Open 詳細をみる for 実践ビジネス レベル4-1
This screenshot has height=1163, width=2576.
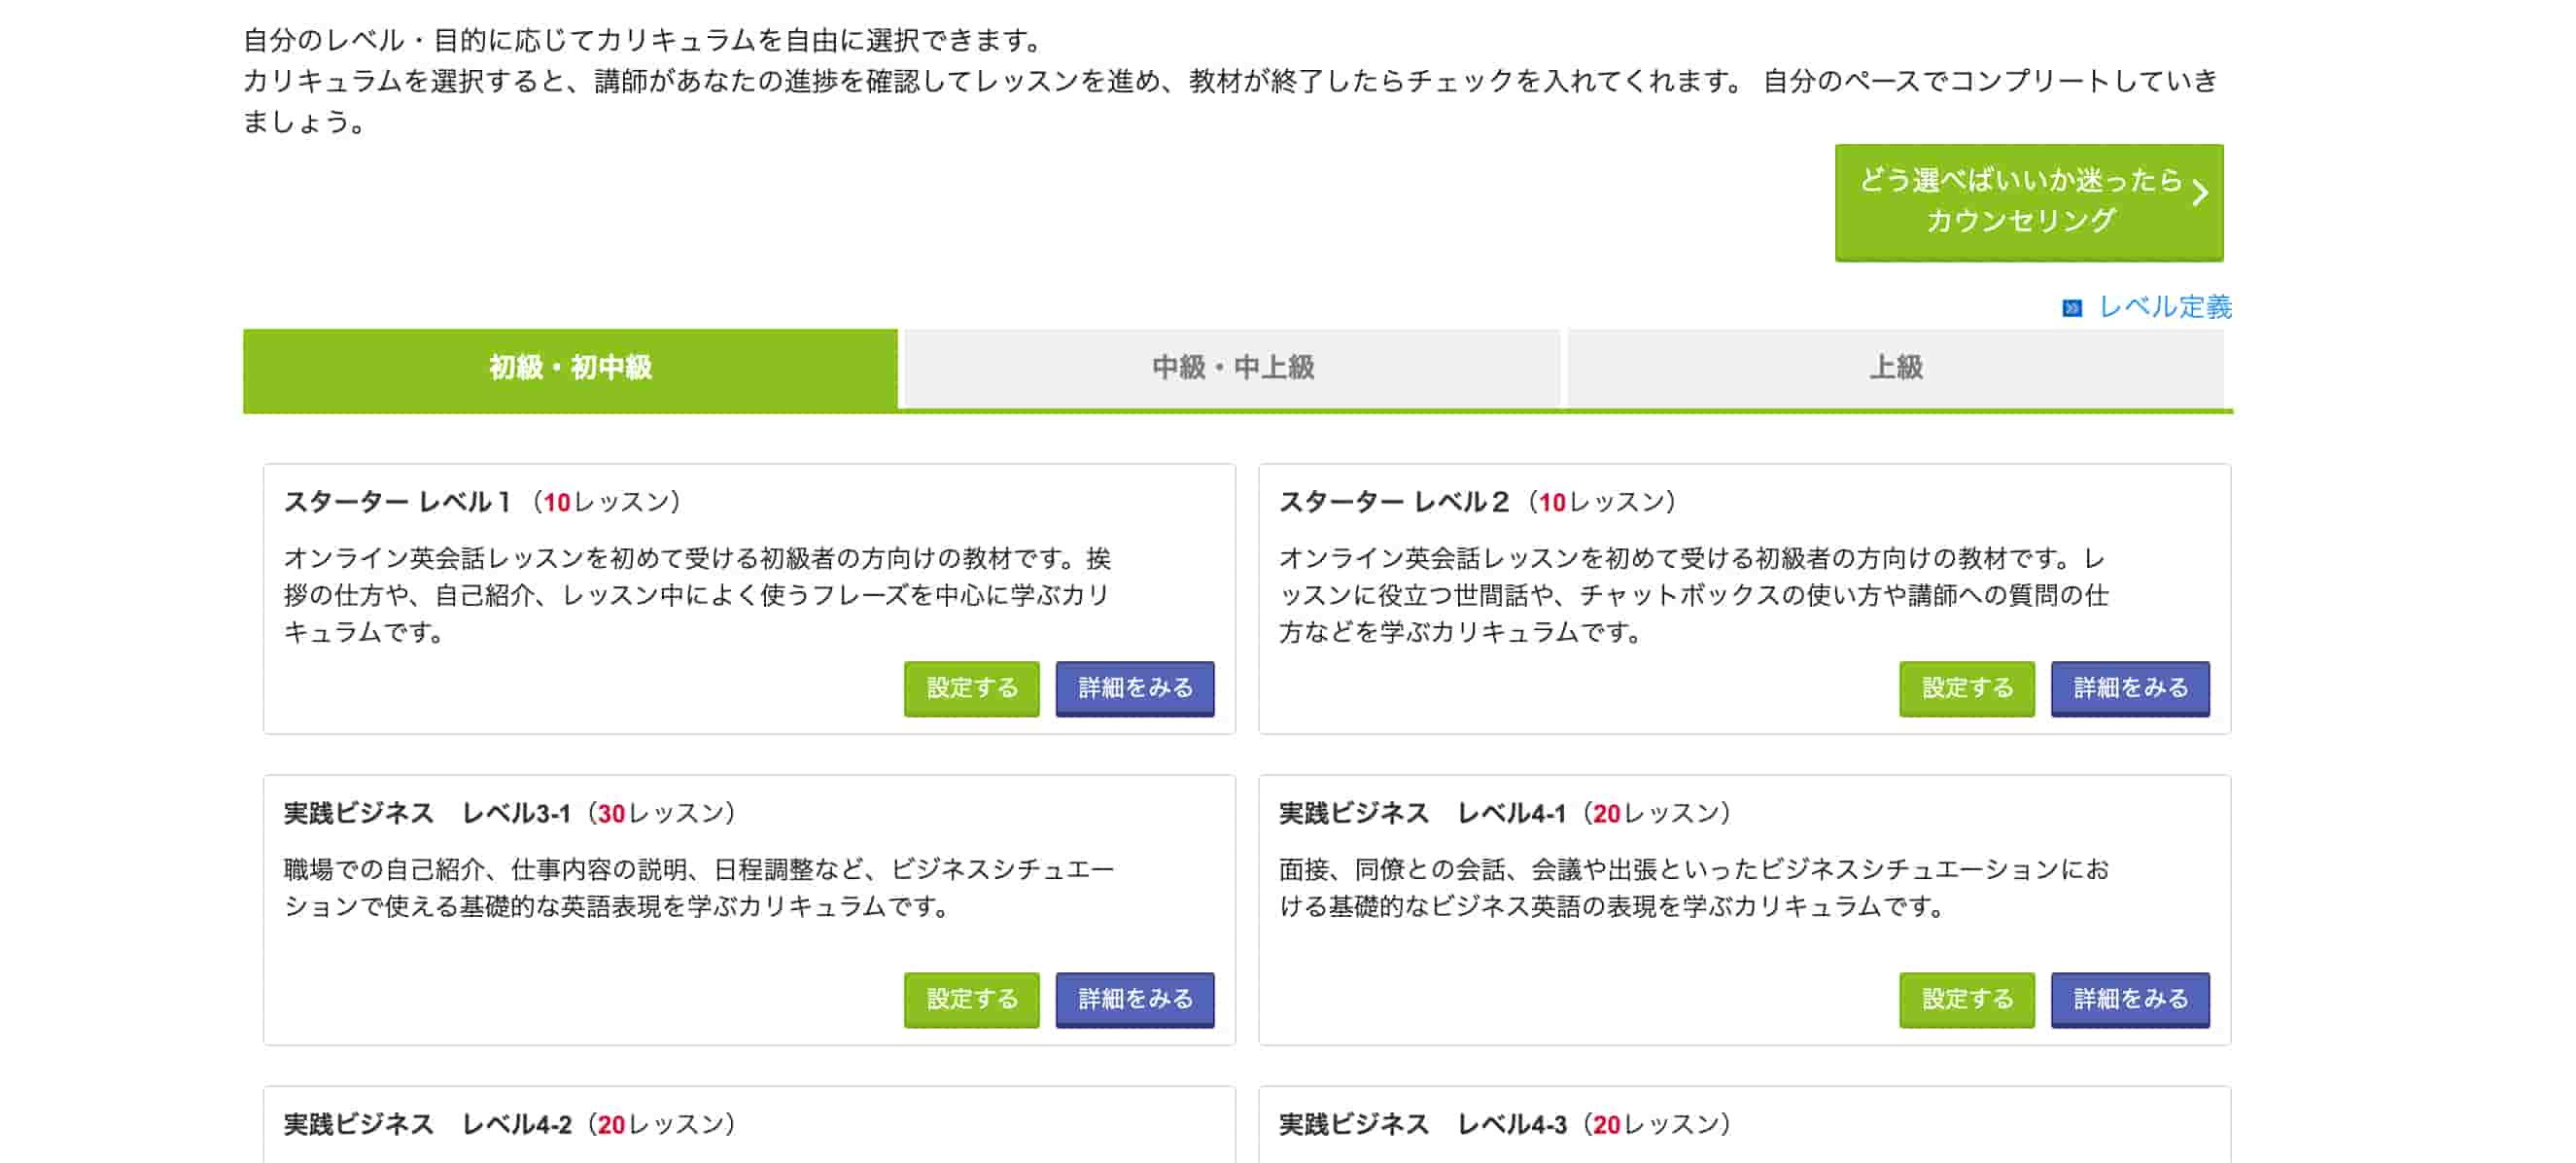click(2130, 999)
